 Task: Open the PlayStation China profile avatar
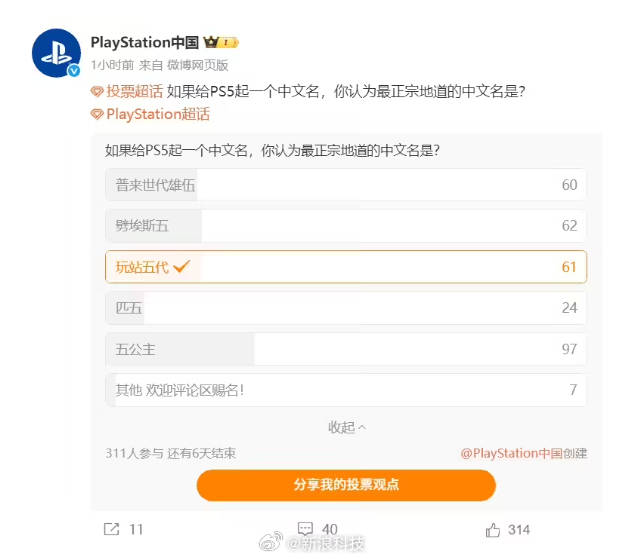coord(56,53)
